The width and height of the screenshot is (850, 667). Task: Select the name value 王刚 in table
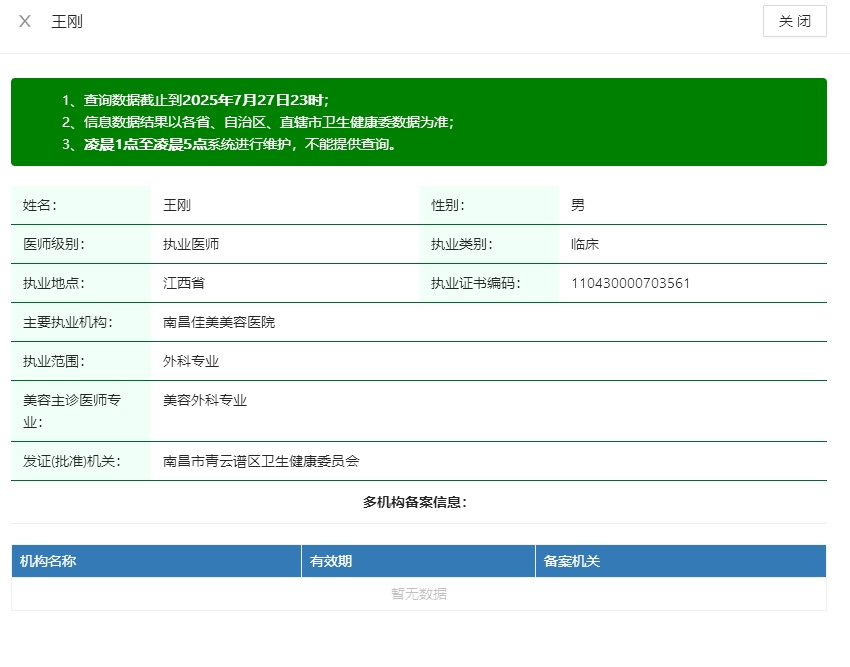(x=177, y=205)
